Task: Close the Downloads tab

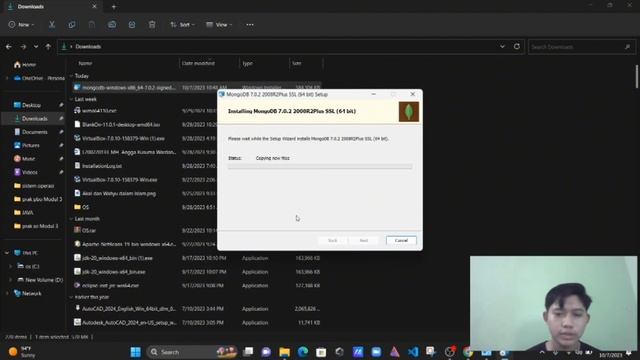Action: [95, 7]
